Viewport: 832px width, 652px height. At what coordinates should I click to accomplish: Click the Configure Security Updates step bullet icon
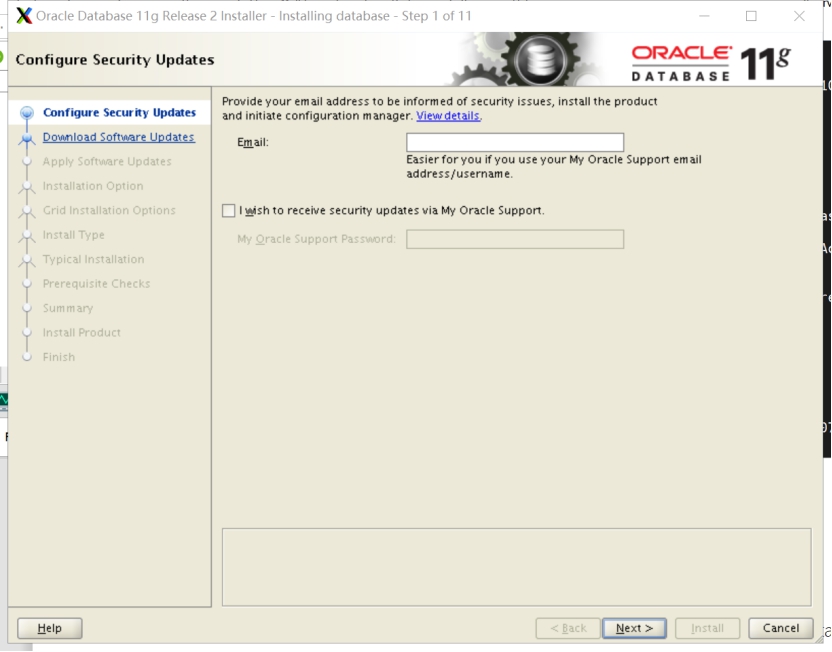click(x=27, y=113)
